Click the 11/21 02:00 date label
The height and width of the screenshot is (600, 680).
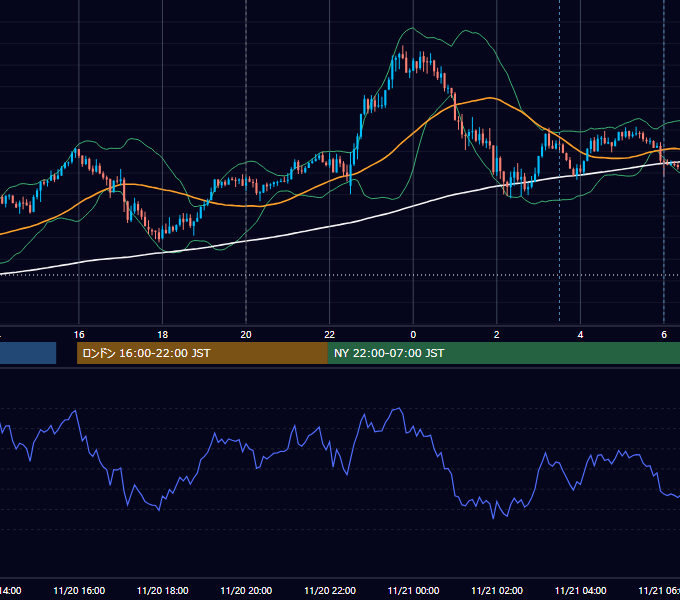(x=497, y=591)
